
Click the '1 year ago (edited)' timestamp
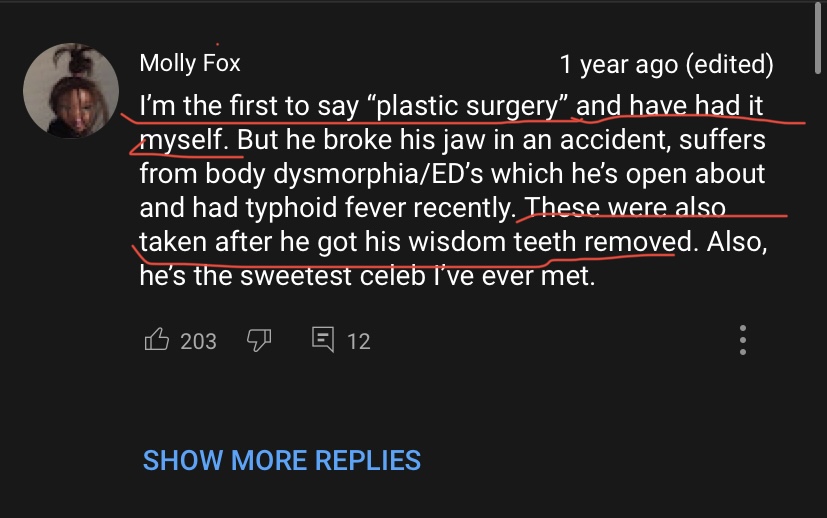(666, 64)
